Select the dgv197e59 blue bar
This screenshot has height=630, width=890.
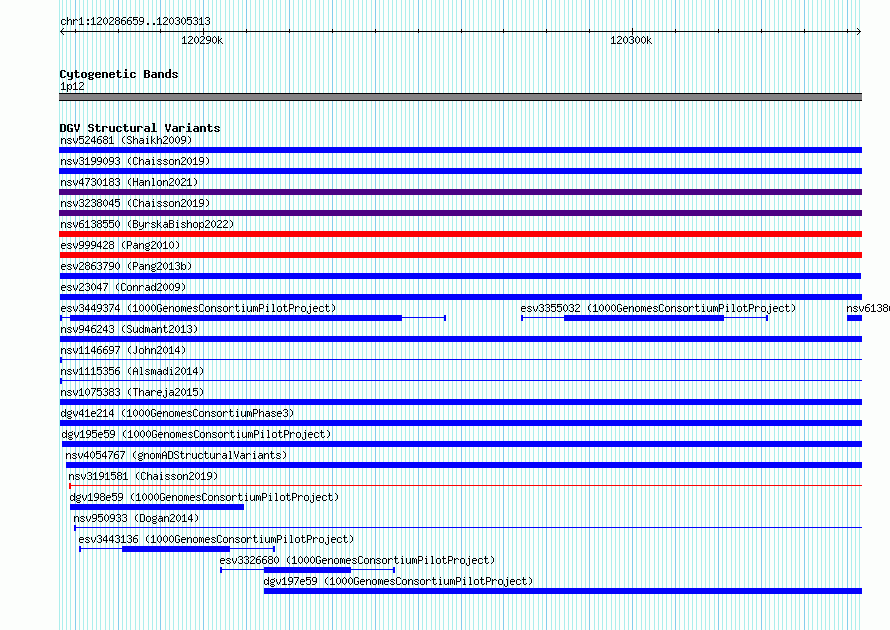point(563,591)
